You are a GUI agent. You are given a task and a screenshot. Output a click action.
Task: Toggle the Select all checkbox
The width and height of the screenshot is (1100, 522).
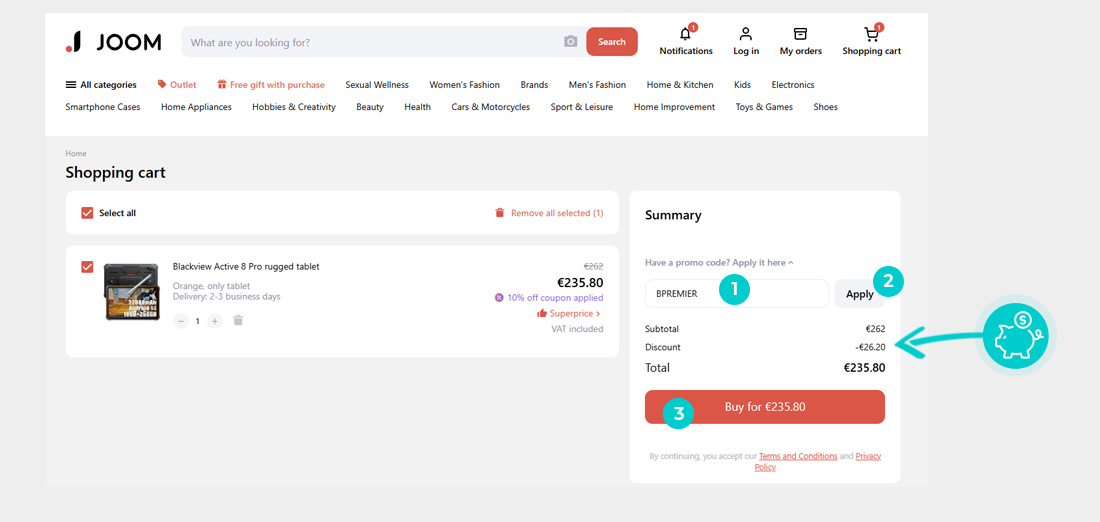(x=87, y=213)
